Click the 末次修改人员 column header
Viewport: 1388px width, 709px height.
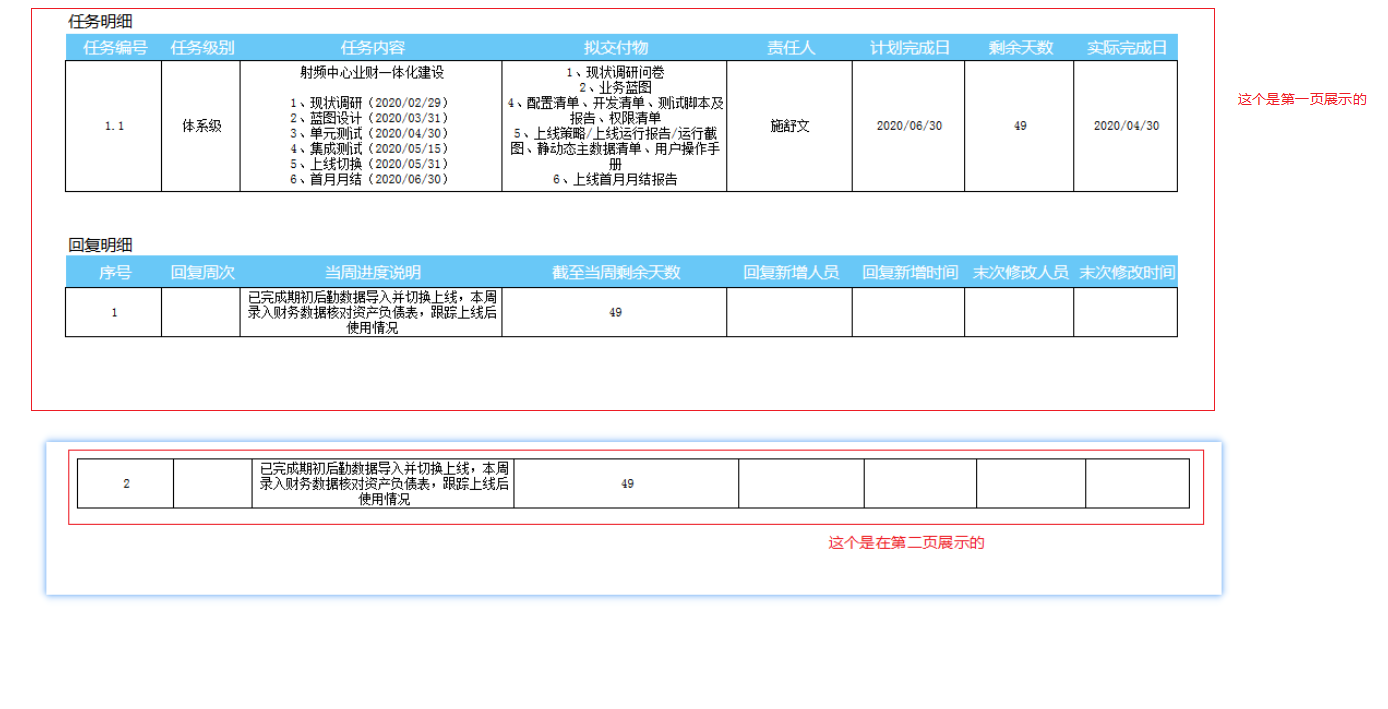point(1020,272)
